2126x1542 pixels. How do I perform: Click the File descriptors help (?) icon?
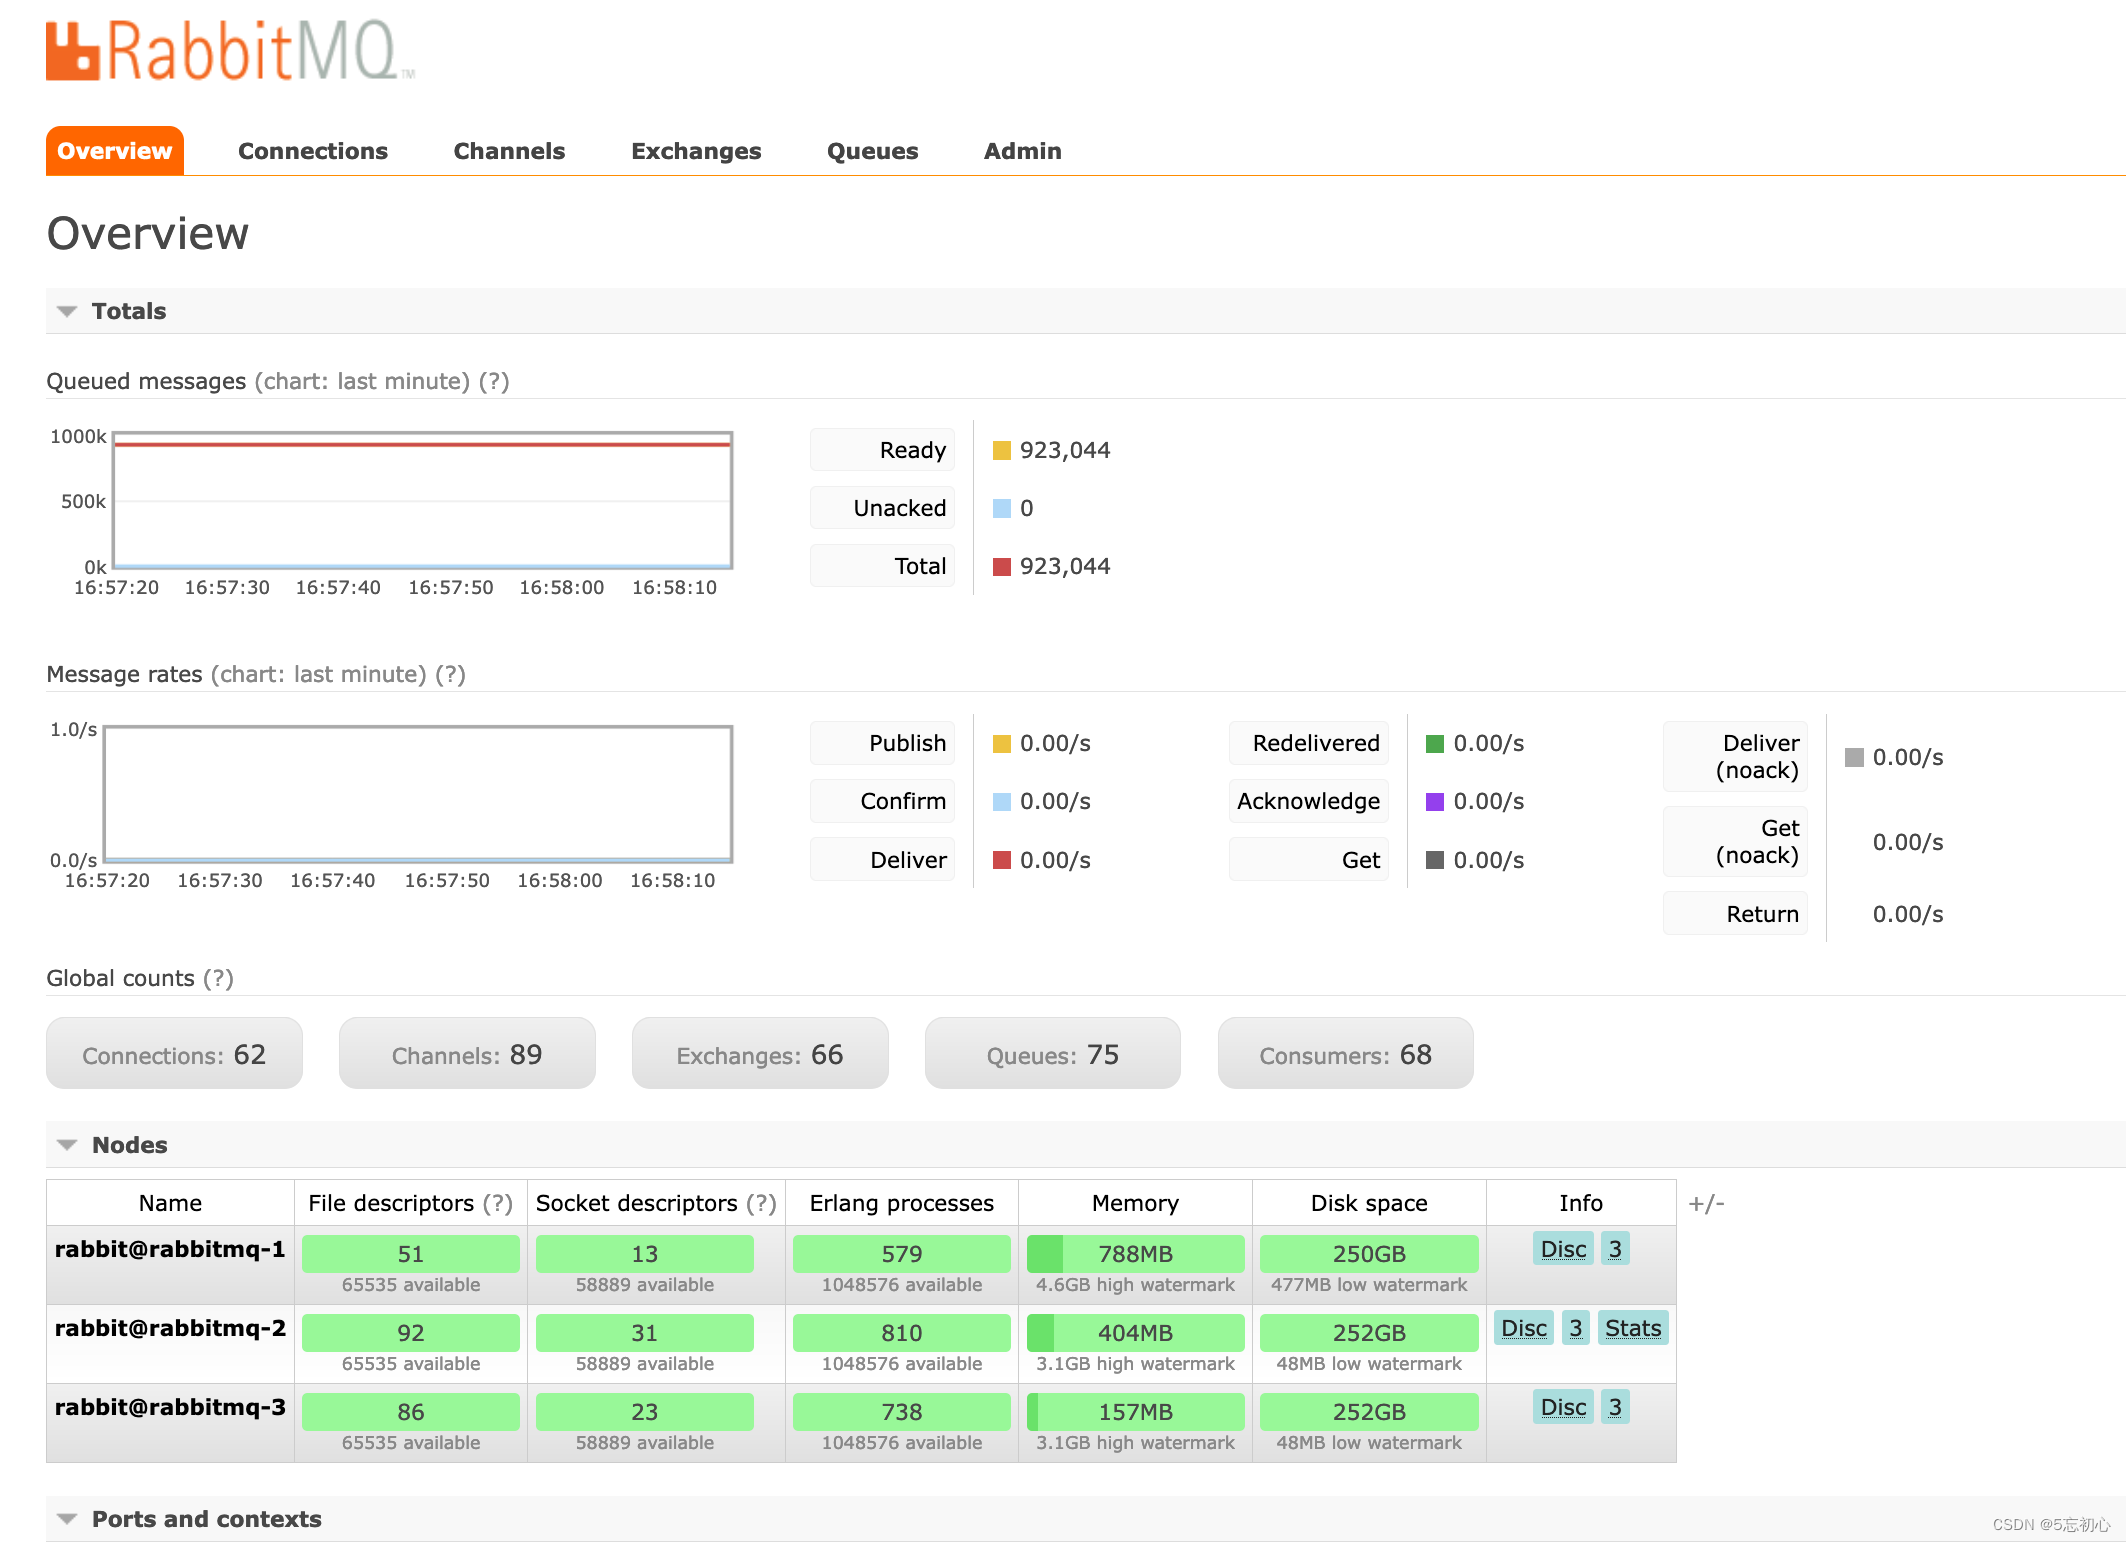point(497,1203)
